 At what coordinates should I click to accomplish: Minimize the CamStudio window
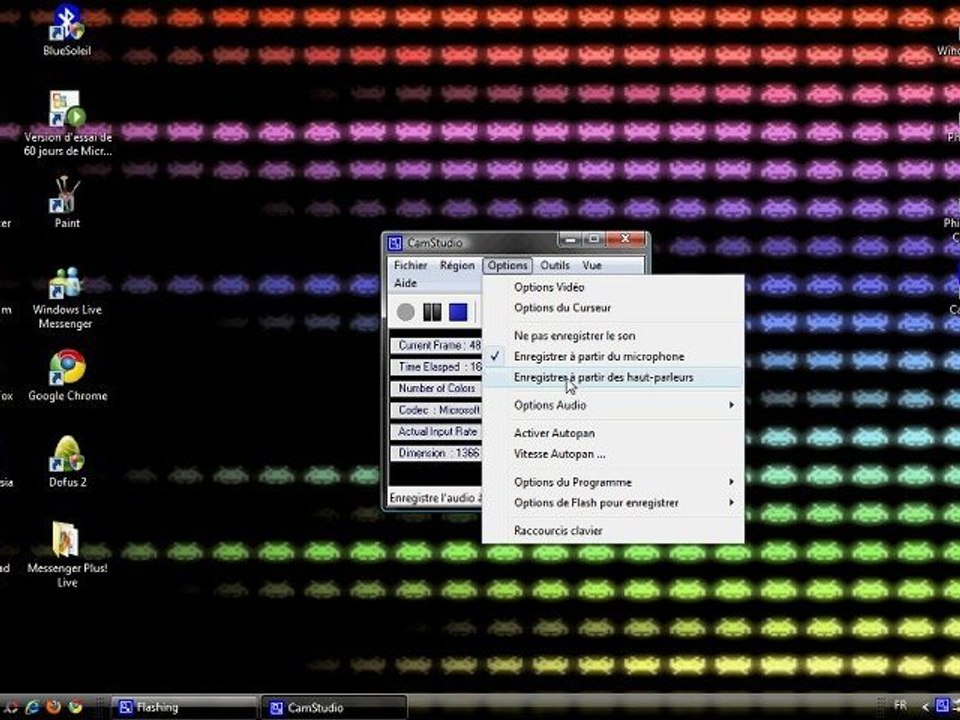[570, 239]
